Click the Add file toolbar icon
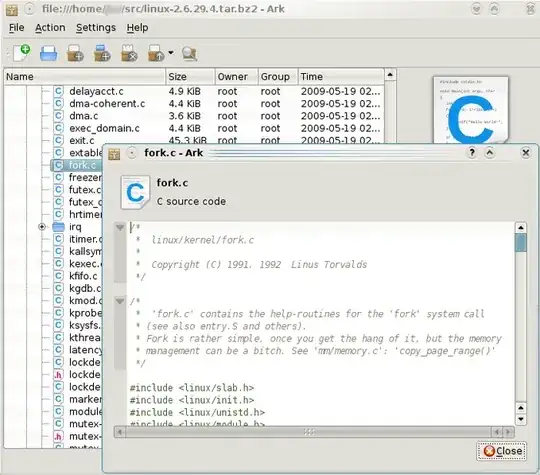540x475 pixels. 75,53
